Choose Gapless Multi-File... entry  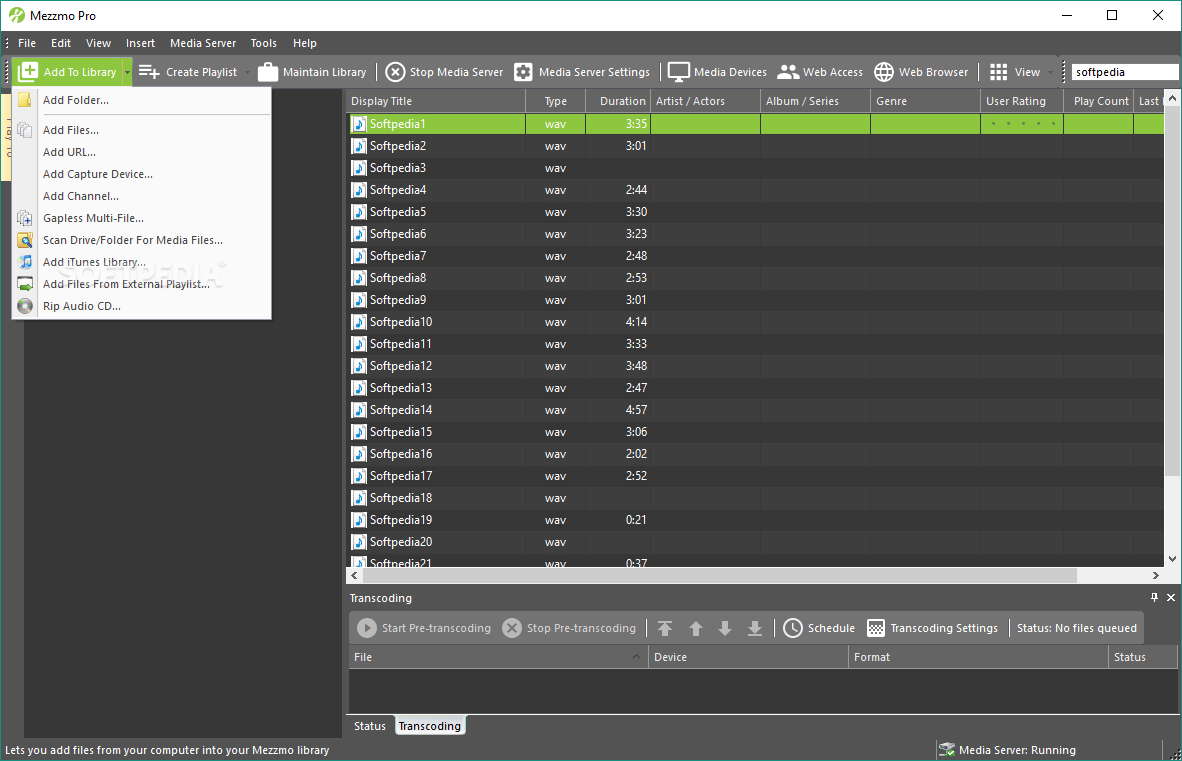point(142,218)
